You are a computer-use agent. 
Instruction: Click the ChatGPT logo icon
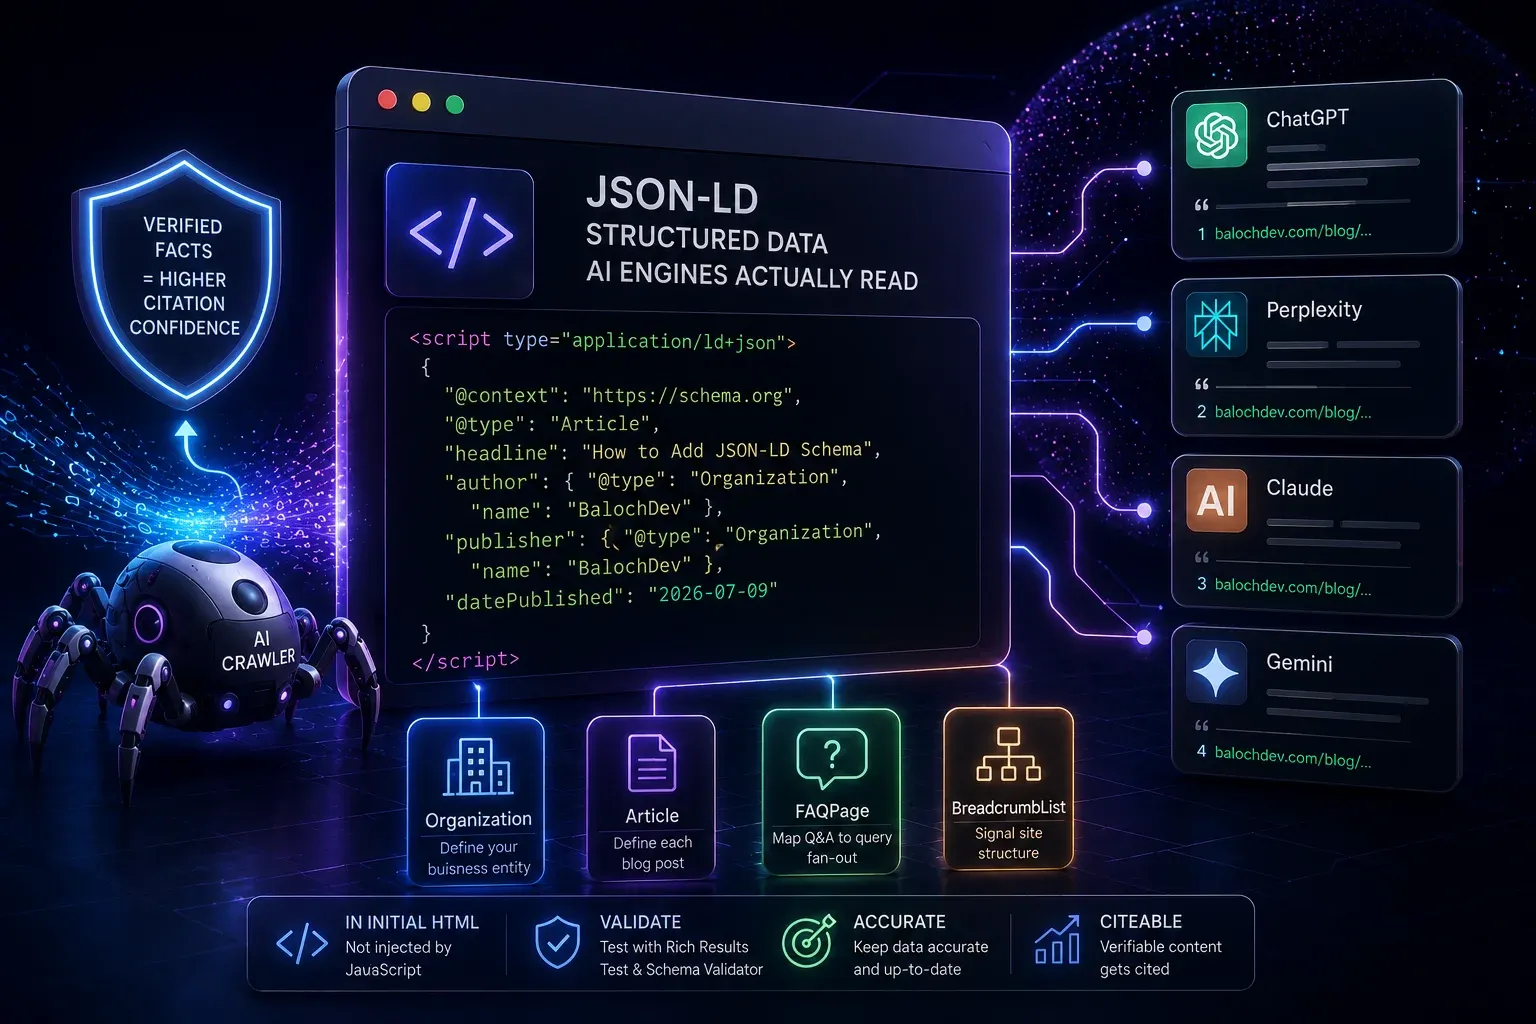pos(1217,134)
